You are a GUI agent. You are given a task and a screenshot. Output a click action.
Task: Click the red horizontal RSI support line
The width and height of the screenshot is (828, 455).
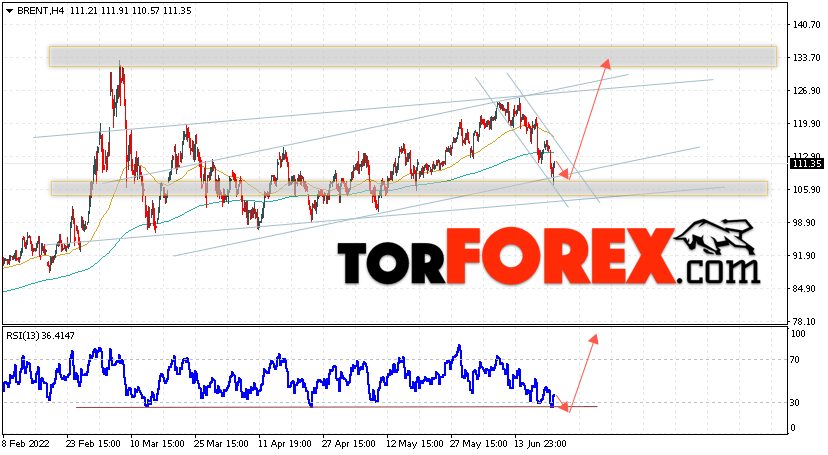point(336,406)
